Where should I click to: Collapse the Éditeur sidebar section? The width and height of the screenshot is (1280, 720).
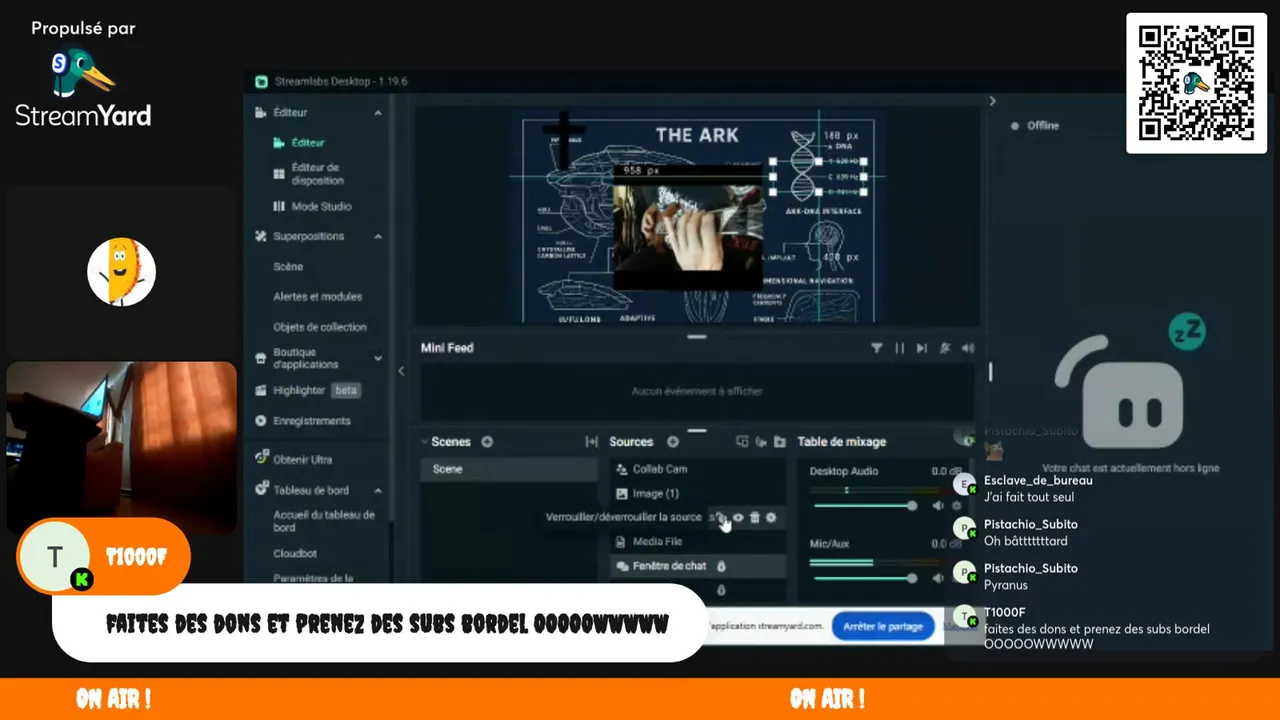click(378, 113)
